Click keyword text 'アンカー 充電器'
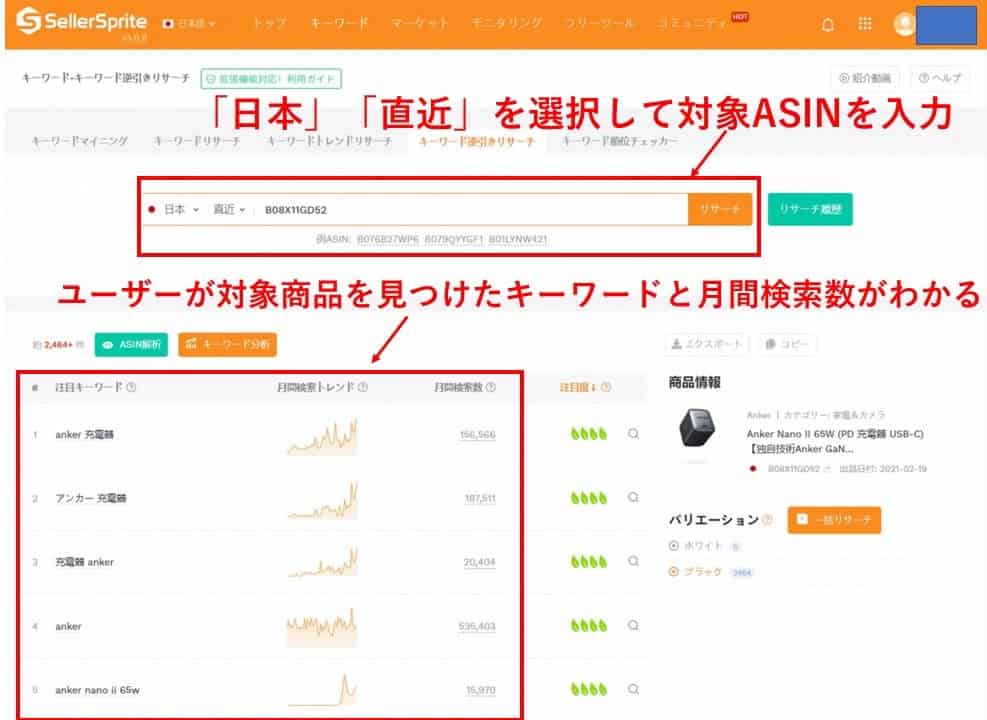Image resolution: width=987 pixels, height=720 pixels. 91,498
